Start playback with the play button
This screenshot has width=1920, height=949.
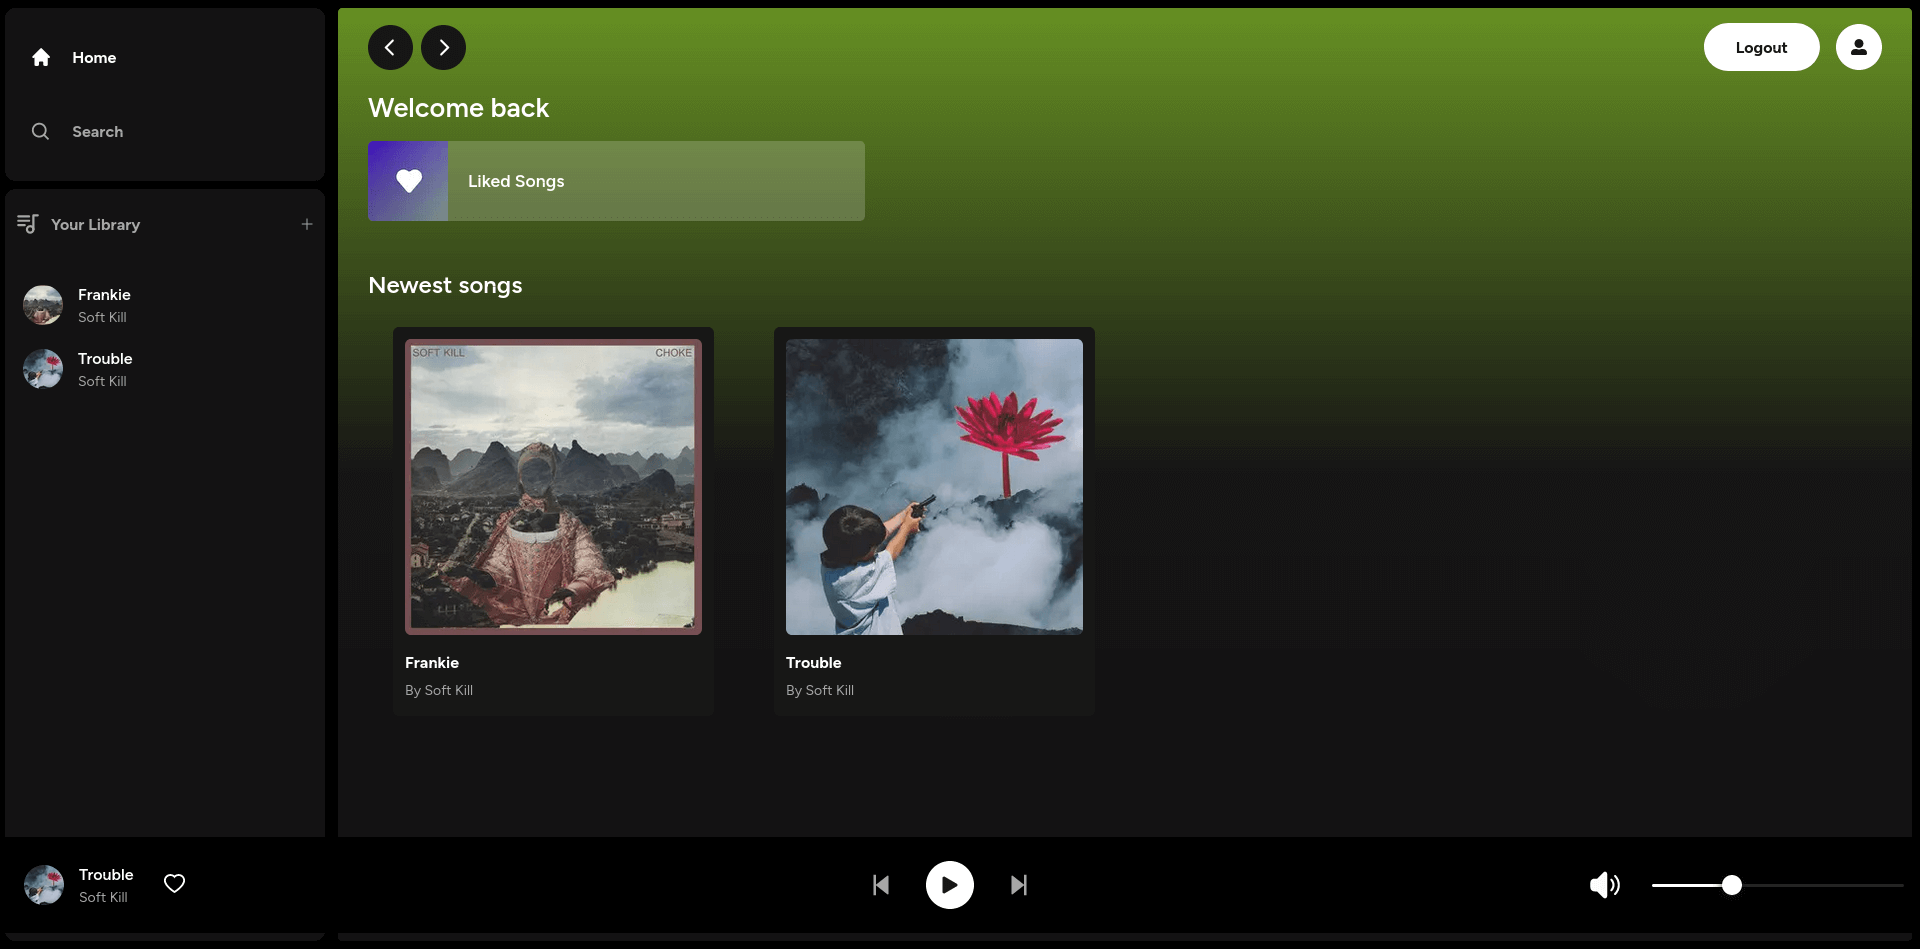click(x=950, y=885)
